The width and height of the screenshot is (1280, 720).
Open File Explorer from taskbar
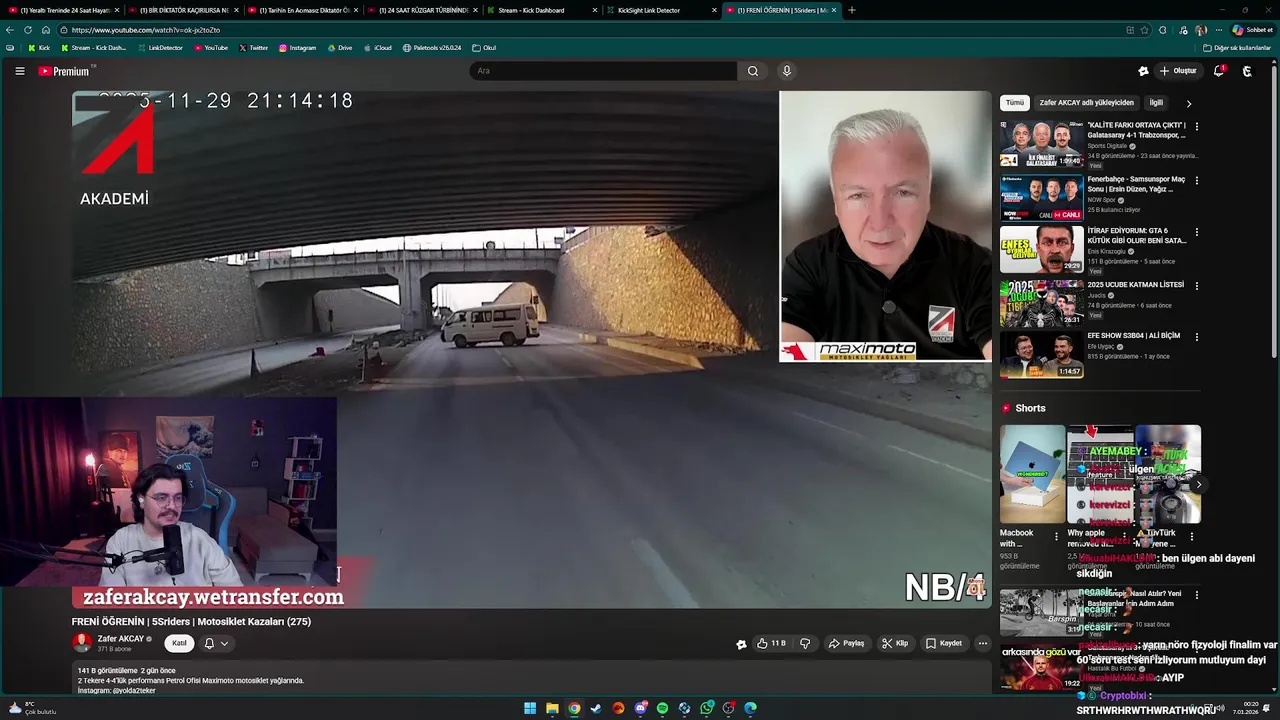[552, 708]
